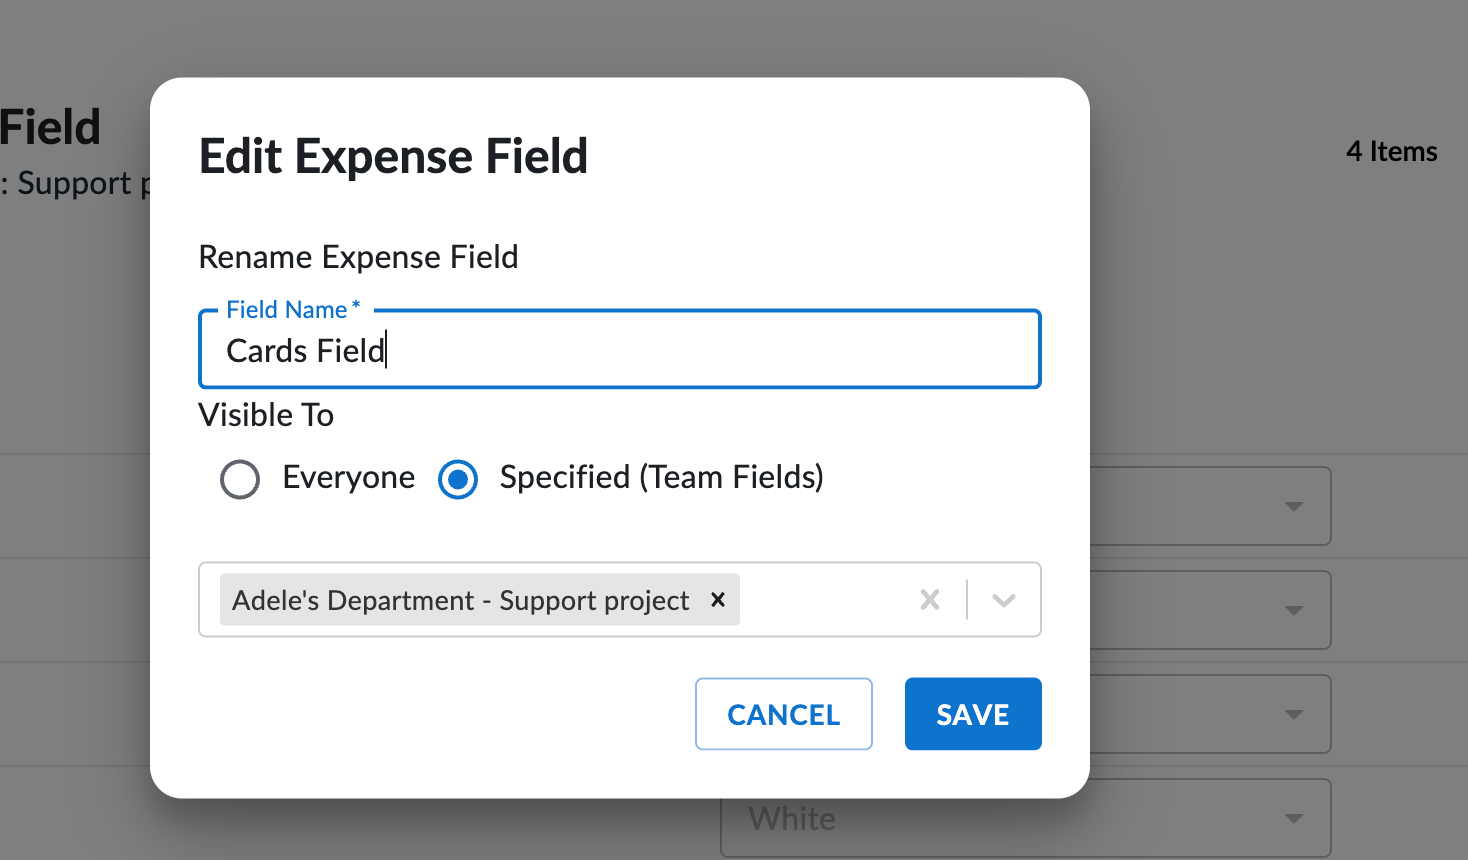Save the expense field changes
The width and height of the screenshot is (1468, 860).
tap(972, 714)
